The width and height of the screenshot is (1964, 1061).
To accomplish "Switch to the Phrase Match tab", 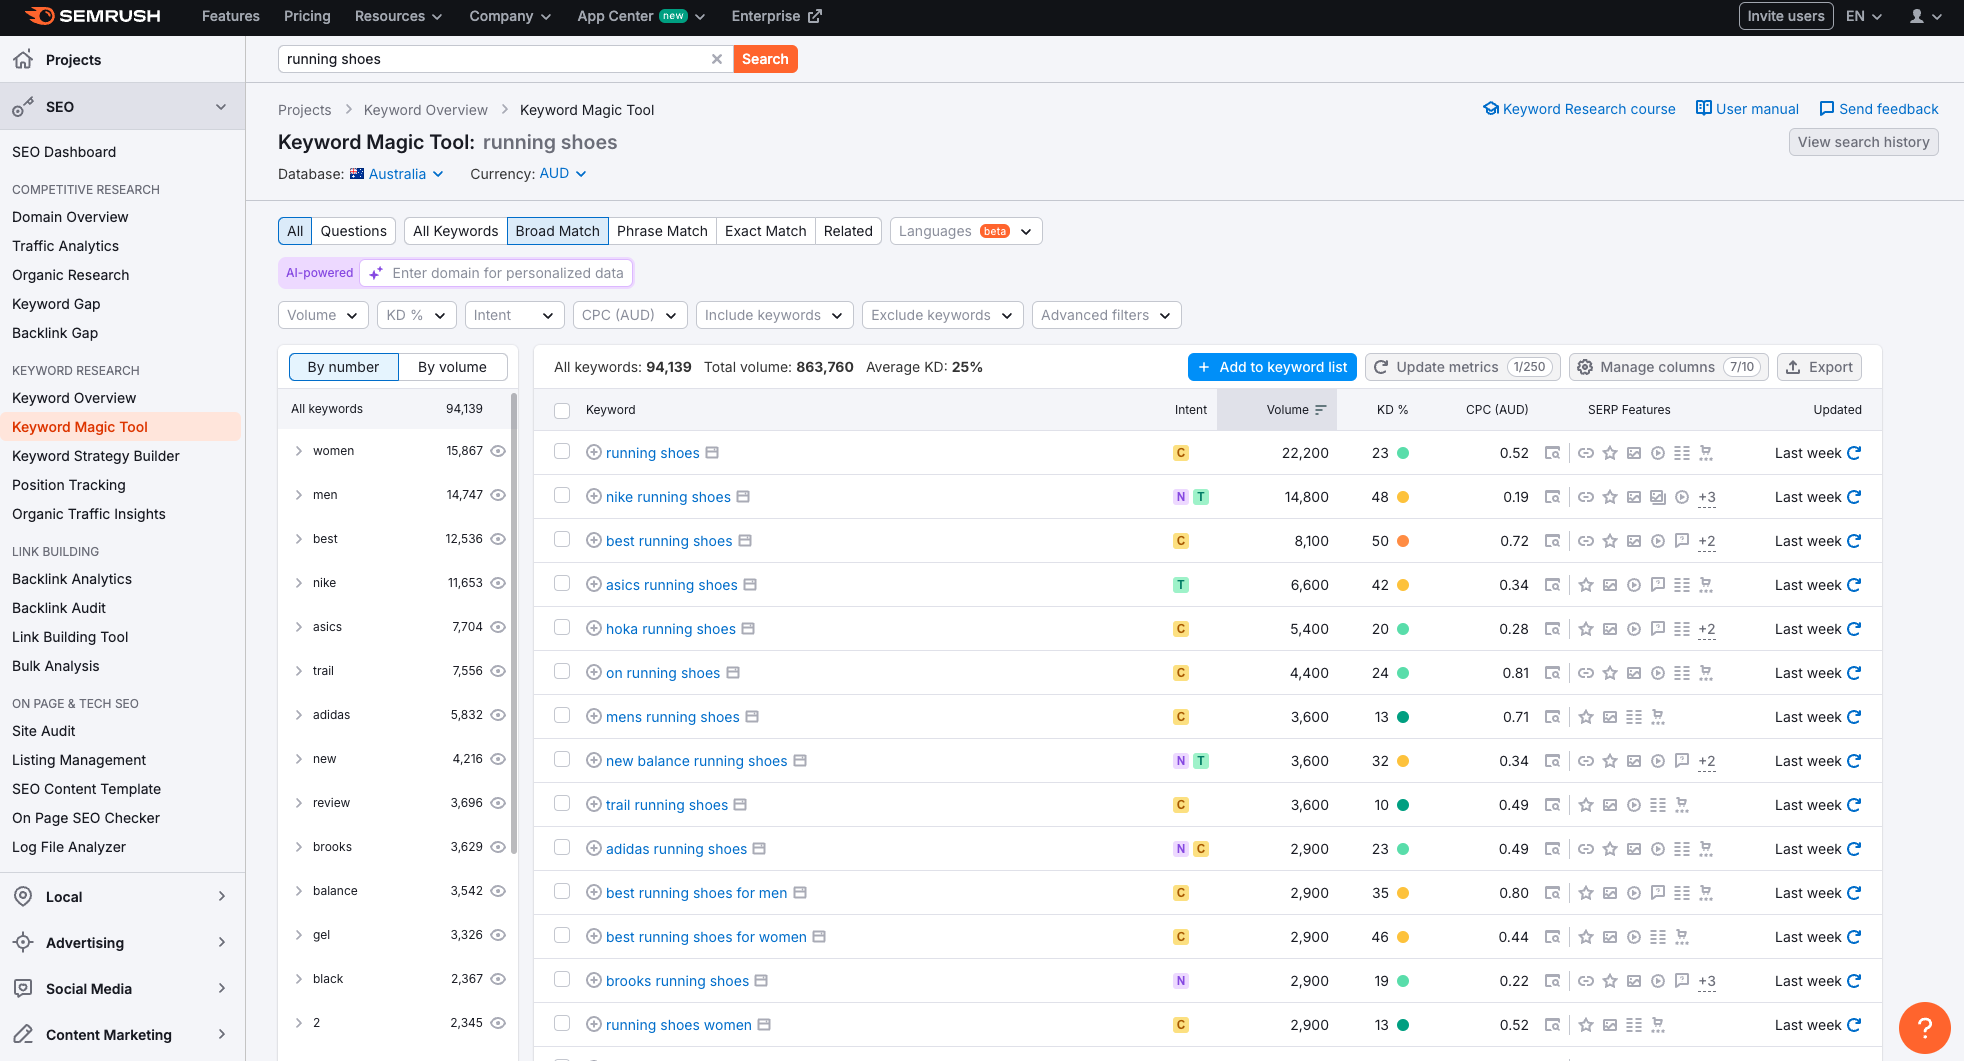I will (x=661, y=231).
